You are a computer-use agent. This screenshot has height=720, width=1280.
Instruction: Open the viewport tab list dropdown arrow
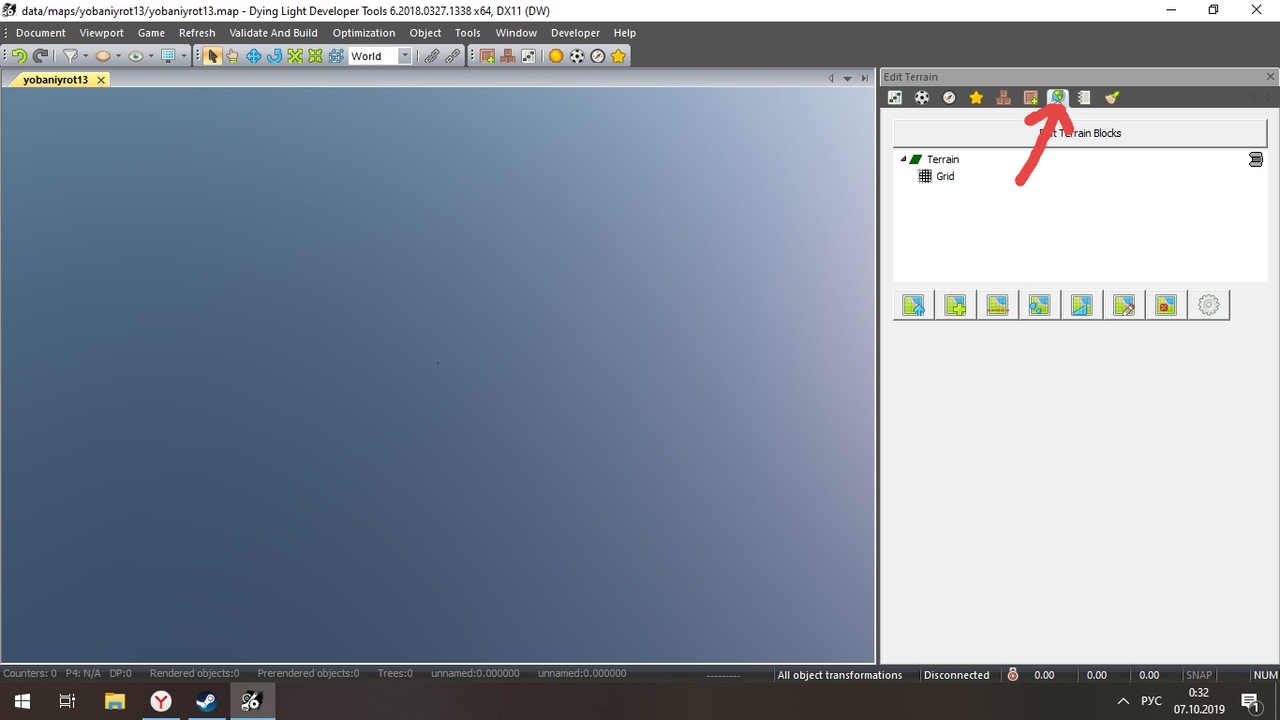(847, 78)
